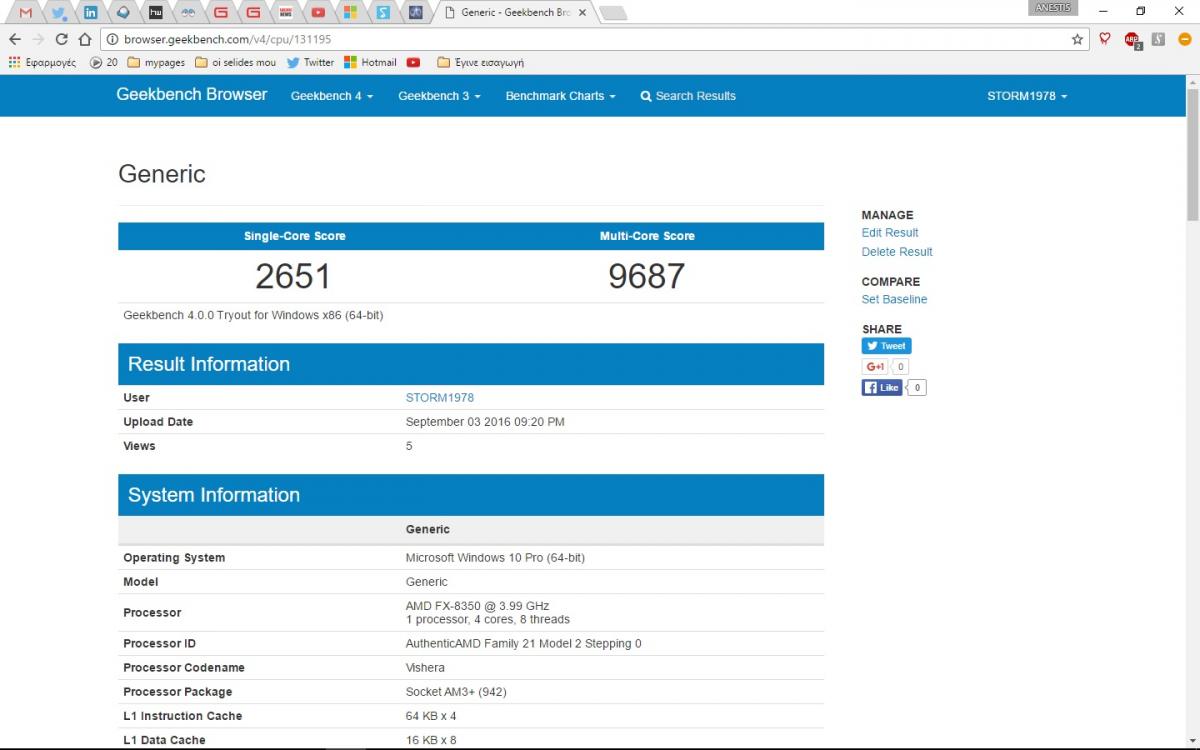Share the result with the Tweet button
The height and width of the screenshot is (750, 1200).
click(887, 346)
